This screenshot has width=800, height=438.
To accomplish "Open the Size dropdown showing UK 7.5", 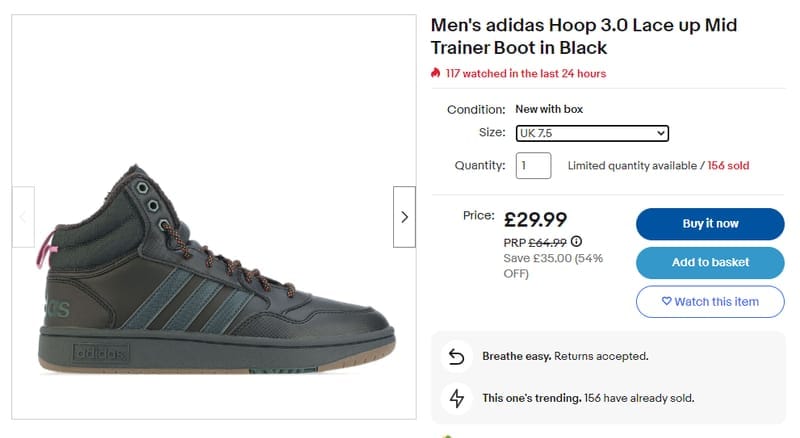I will (x=592, y=133).
